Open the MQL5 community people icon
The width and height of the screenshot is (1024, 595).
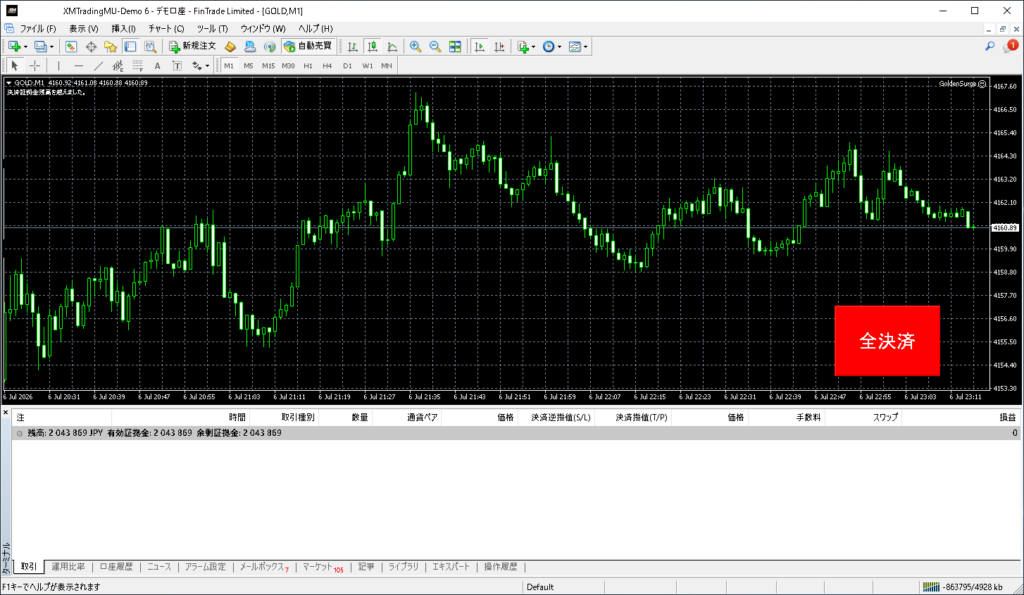tap(249, 46)
